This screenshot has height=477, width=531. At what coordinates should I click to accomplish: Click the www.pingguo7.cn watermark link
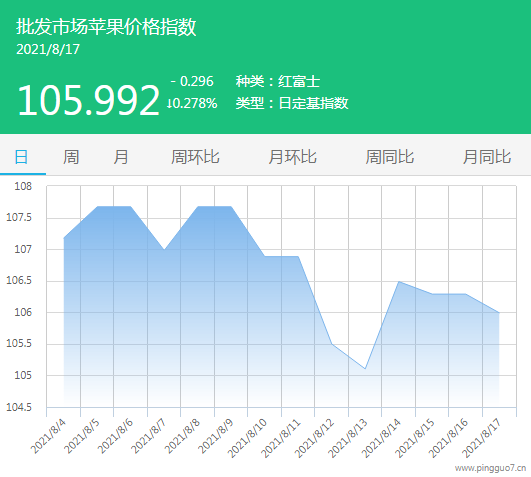tap(490, 468)
